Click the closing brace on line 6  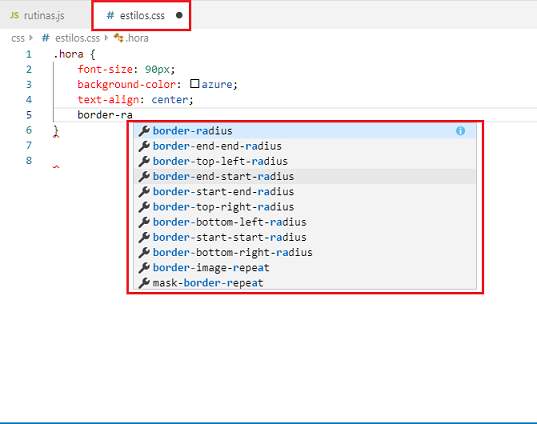tap(56, 130)
